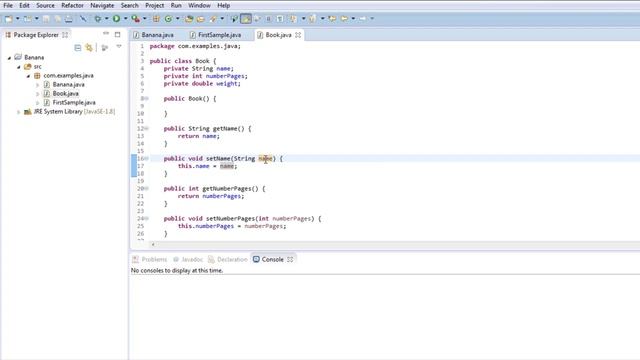Close the Package Explorer tab X
This screenshot has width=640, height=360.
(x=65, y=35)
